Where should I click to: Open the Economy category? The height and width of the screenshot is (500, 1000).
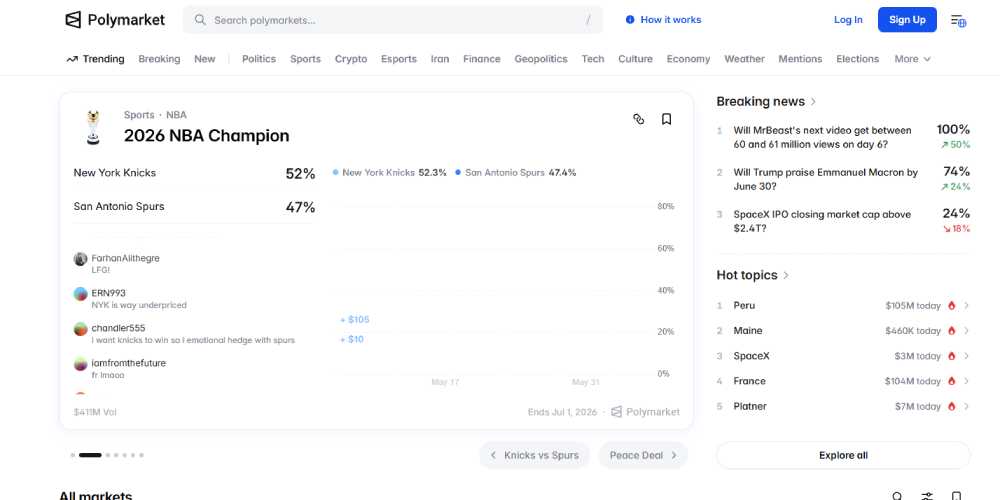tap(688, 59)
